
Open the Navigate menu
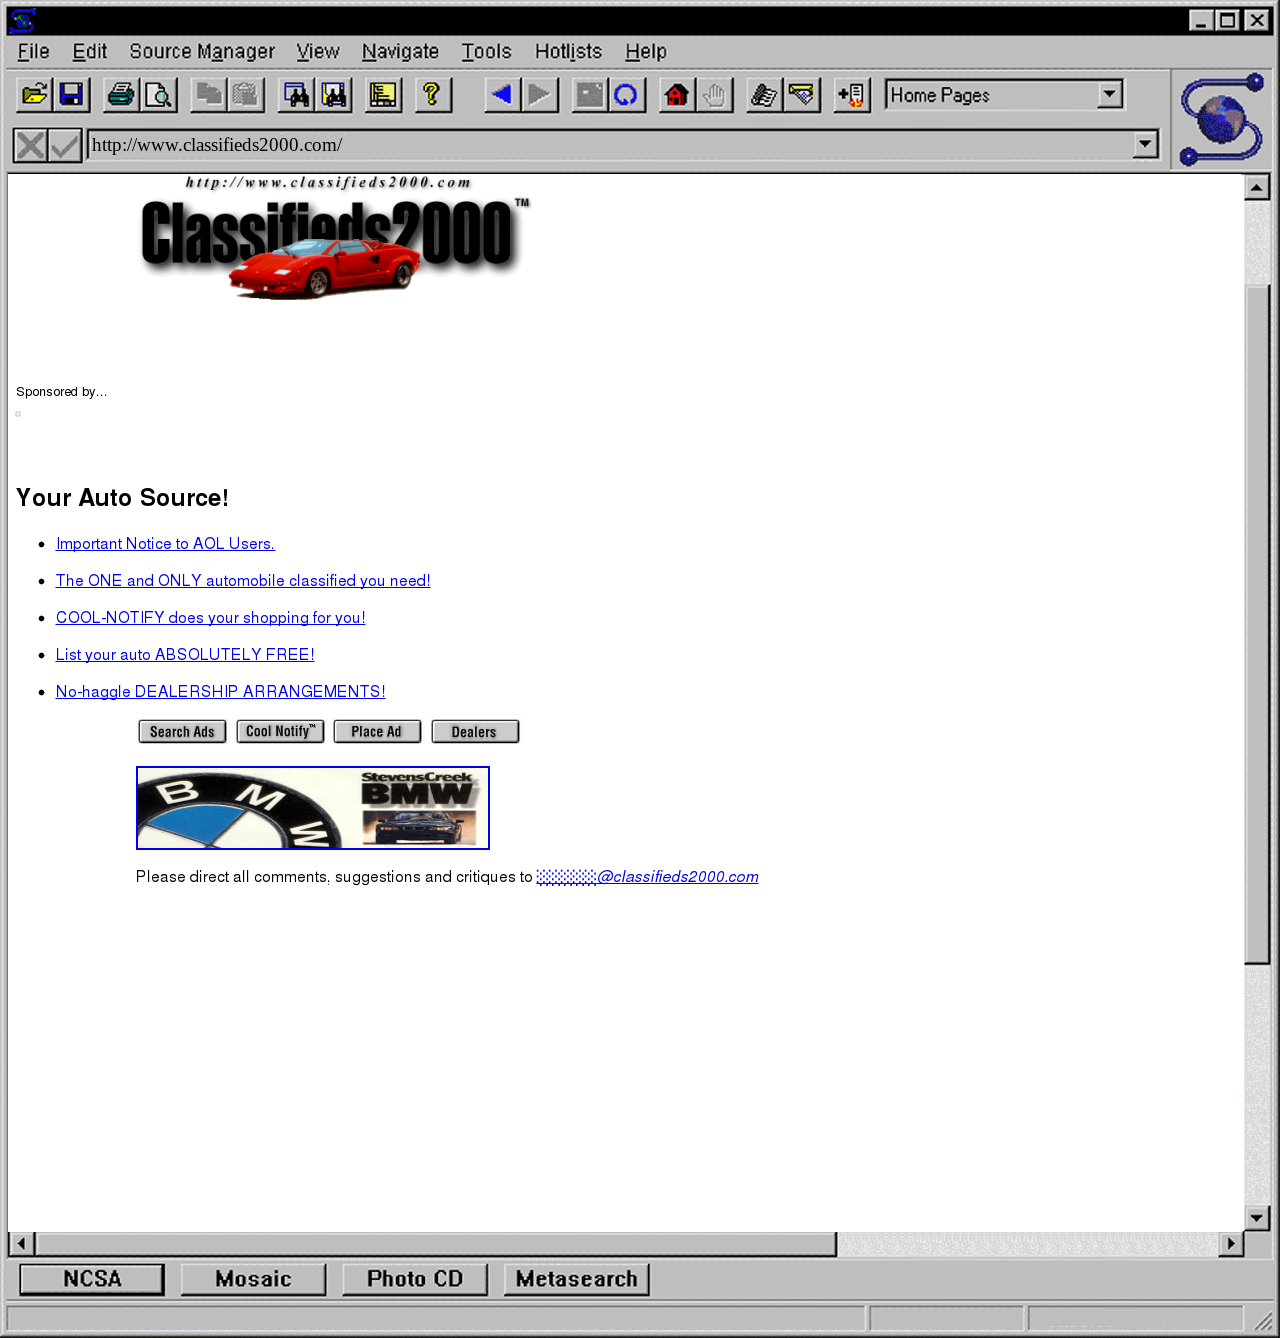click(x=400, y=51)
